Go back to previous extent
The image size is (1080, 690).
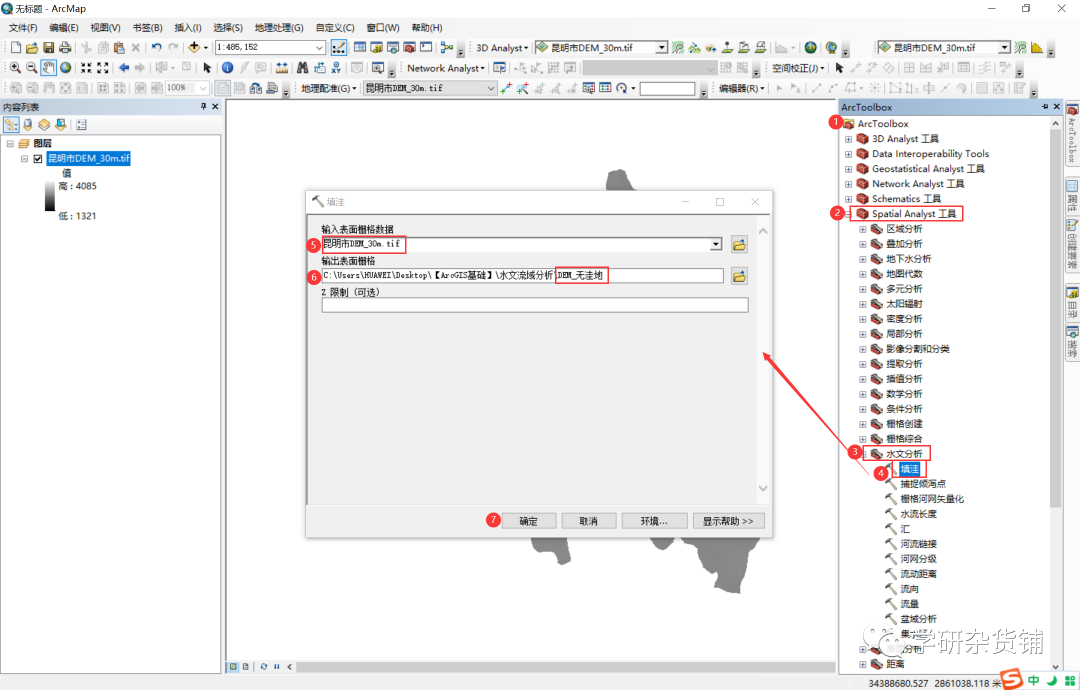click(x=124, y=67)
